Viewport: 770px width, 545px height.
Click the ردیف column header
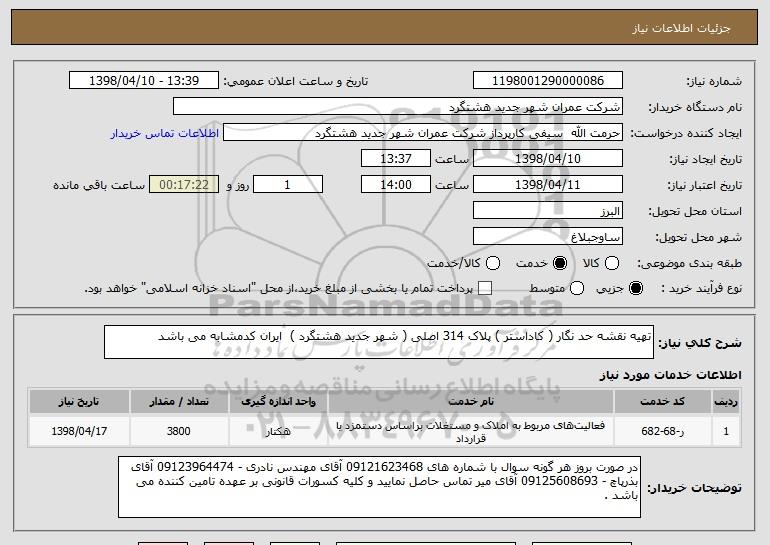pyautogui.click(x=726, y=402)
